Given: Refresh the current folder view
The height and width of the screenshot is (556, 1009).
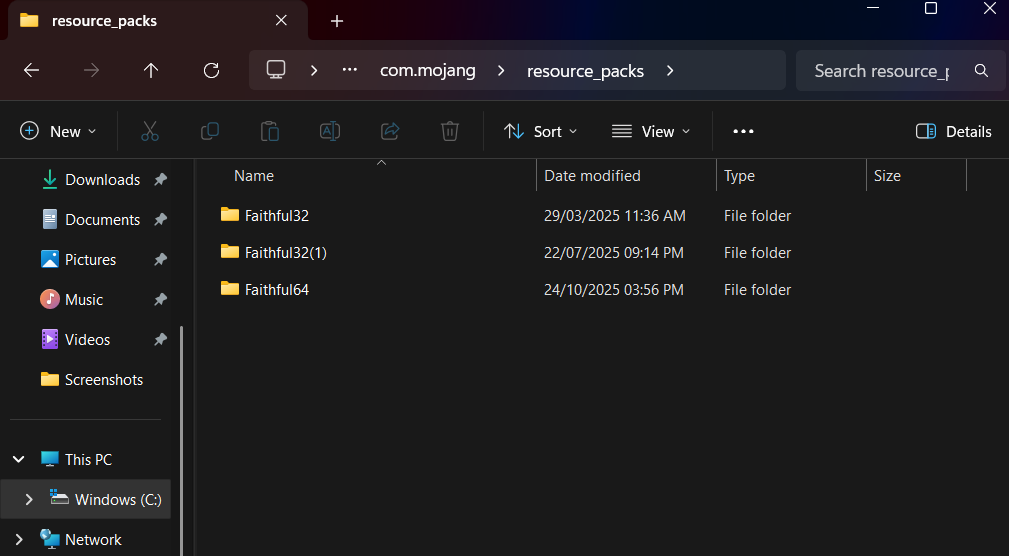Looking at the screenshot, I should point(211,70).
